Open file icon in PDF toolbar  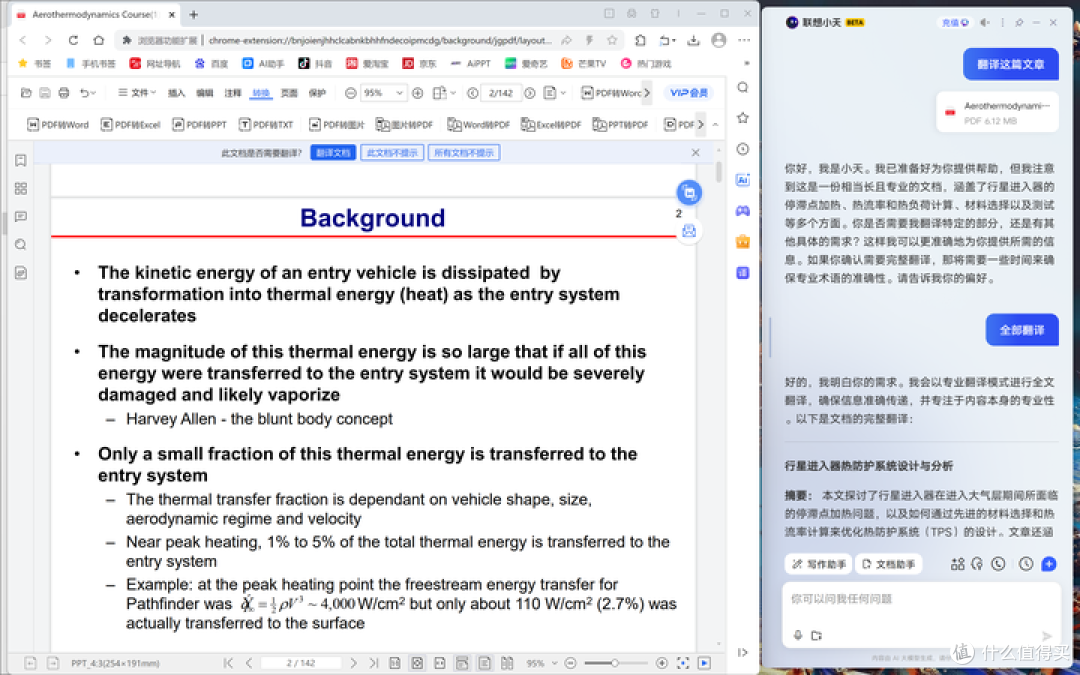point(26,92)
